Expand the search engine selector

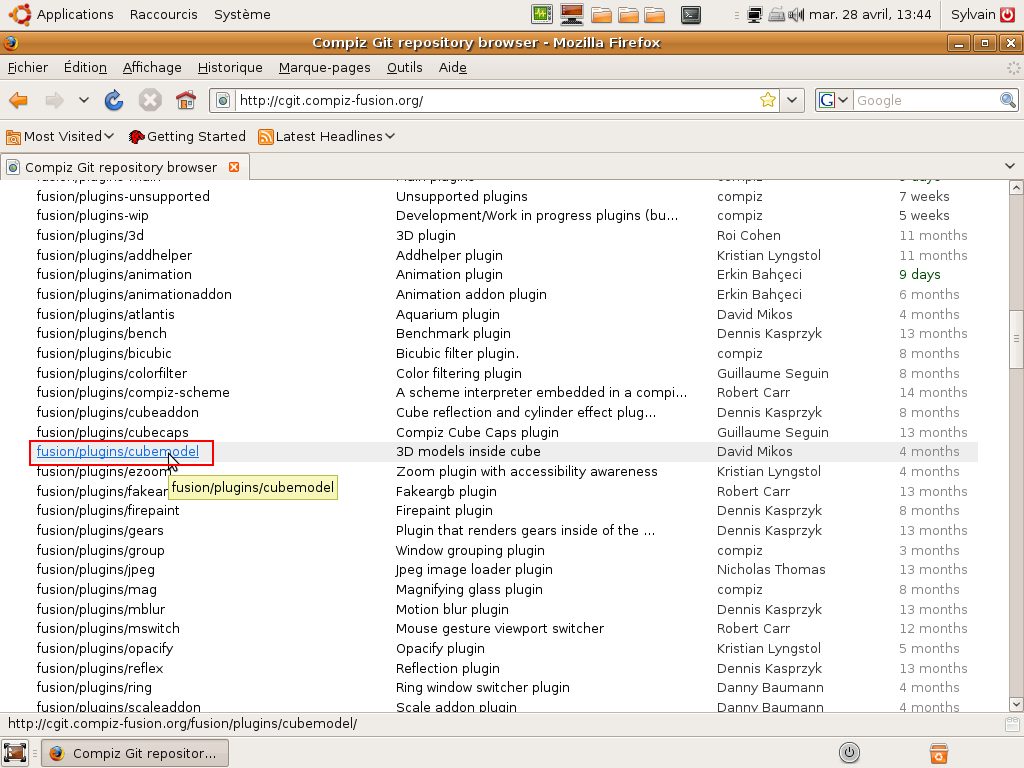click(x=834, y=100)
